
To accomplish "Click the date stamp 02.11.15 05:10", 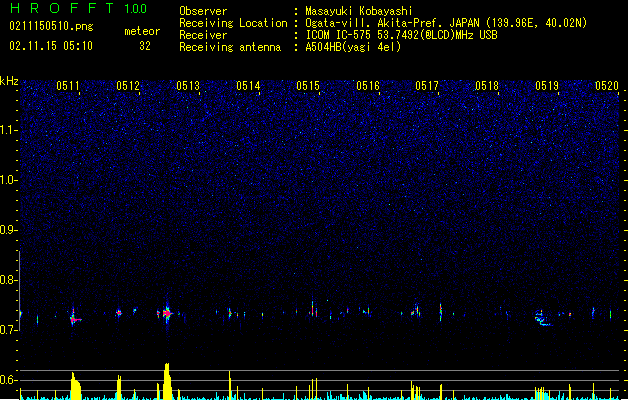I will [x=51, y=46].
